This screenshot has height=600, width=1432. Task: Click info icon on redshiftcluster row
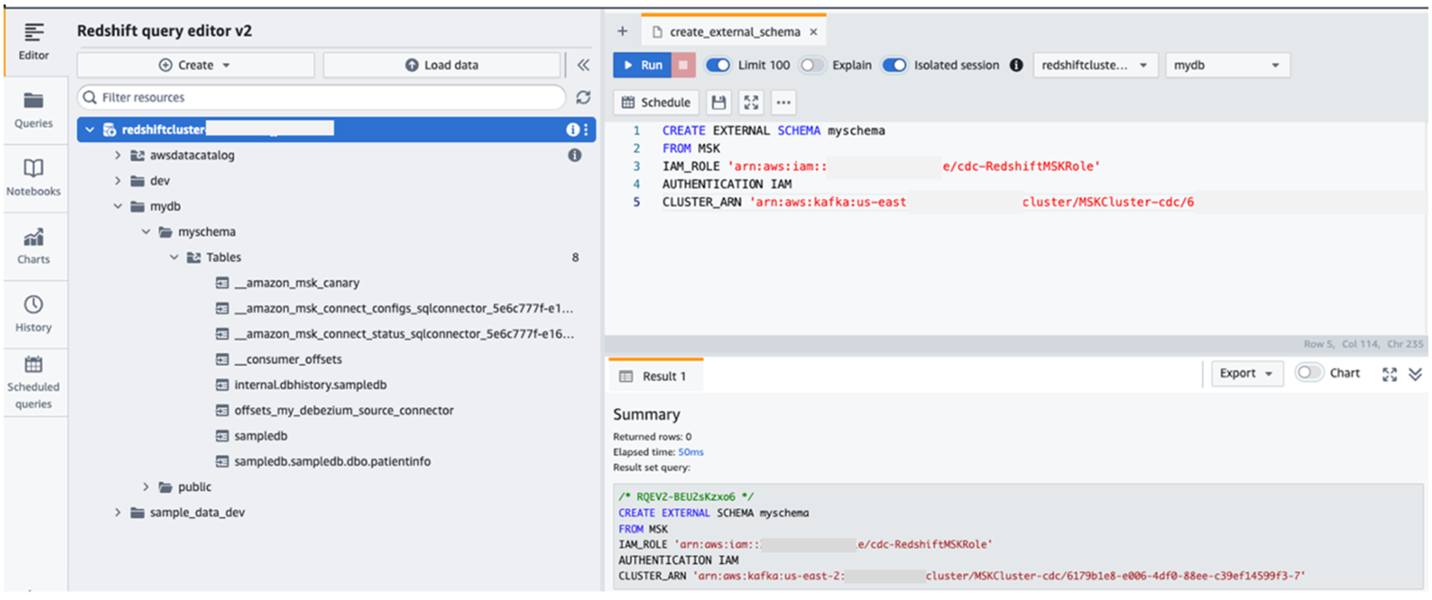click(573, 130)
